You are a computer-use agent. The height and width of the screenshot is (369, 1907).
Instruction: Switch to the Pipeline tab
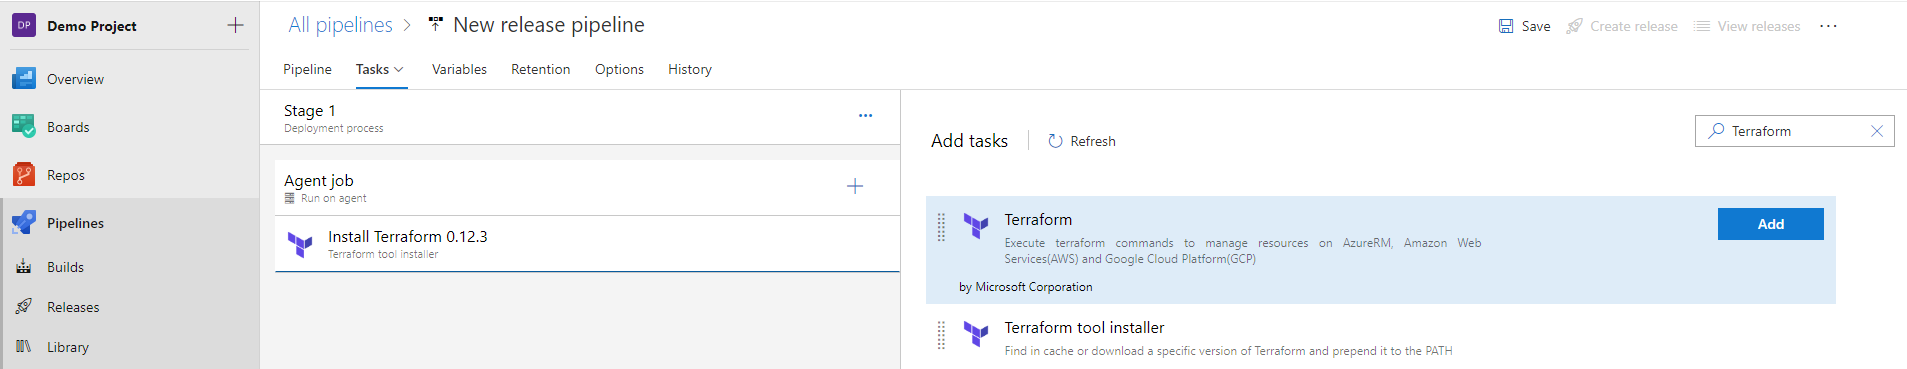click(x=307, y=69)
